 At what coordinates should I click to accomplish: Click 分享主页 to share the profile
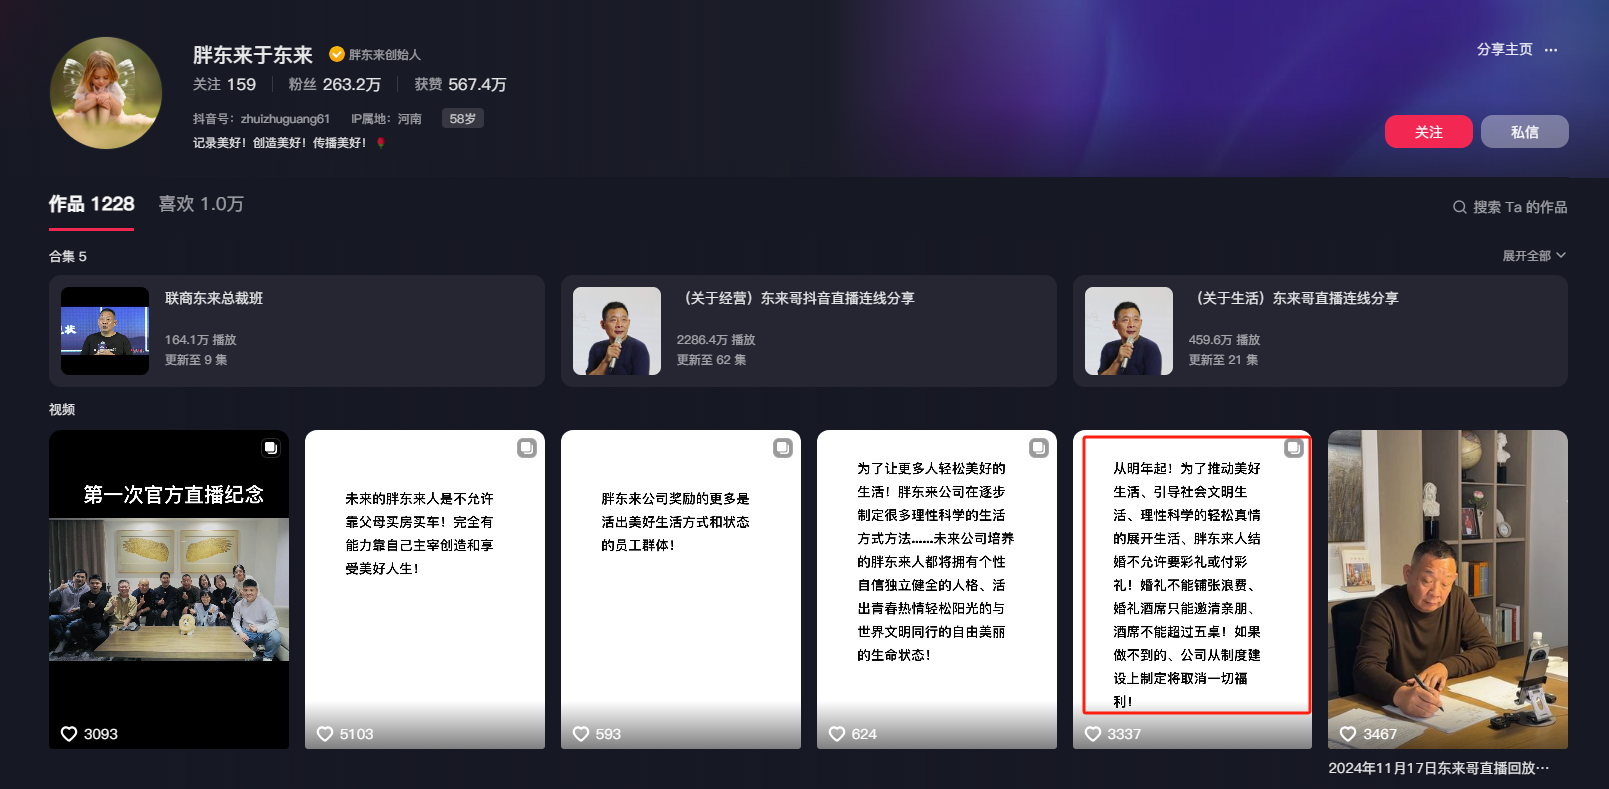(x=1504, y=50)
